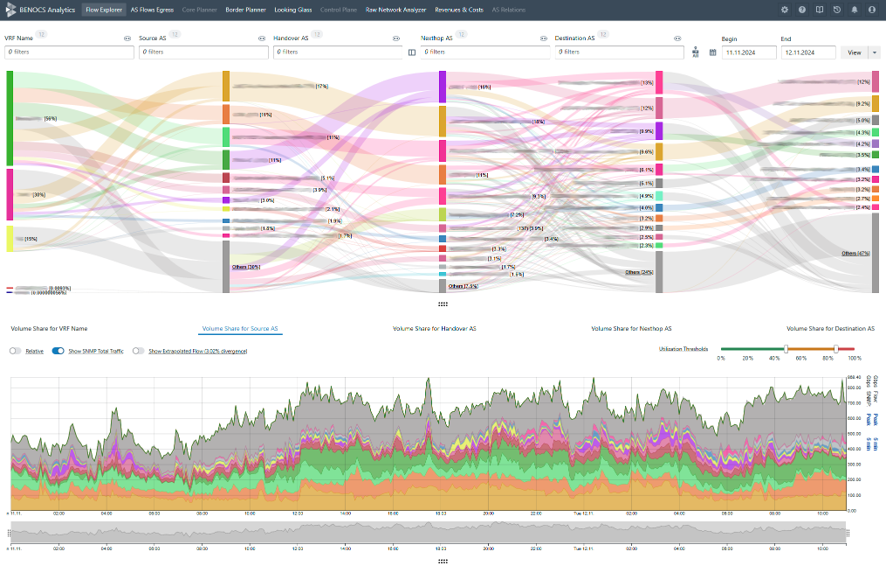Click the swap icon next to VRF Name
The width and height of the screenshot is (886, 565).
(x=127, y=38)
